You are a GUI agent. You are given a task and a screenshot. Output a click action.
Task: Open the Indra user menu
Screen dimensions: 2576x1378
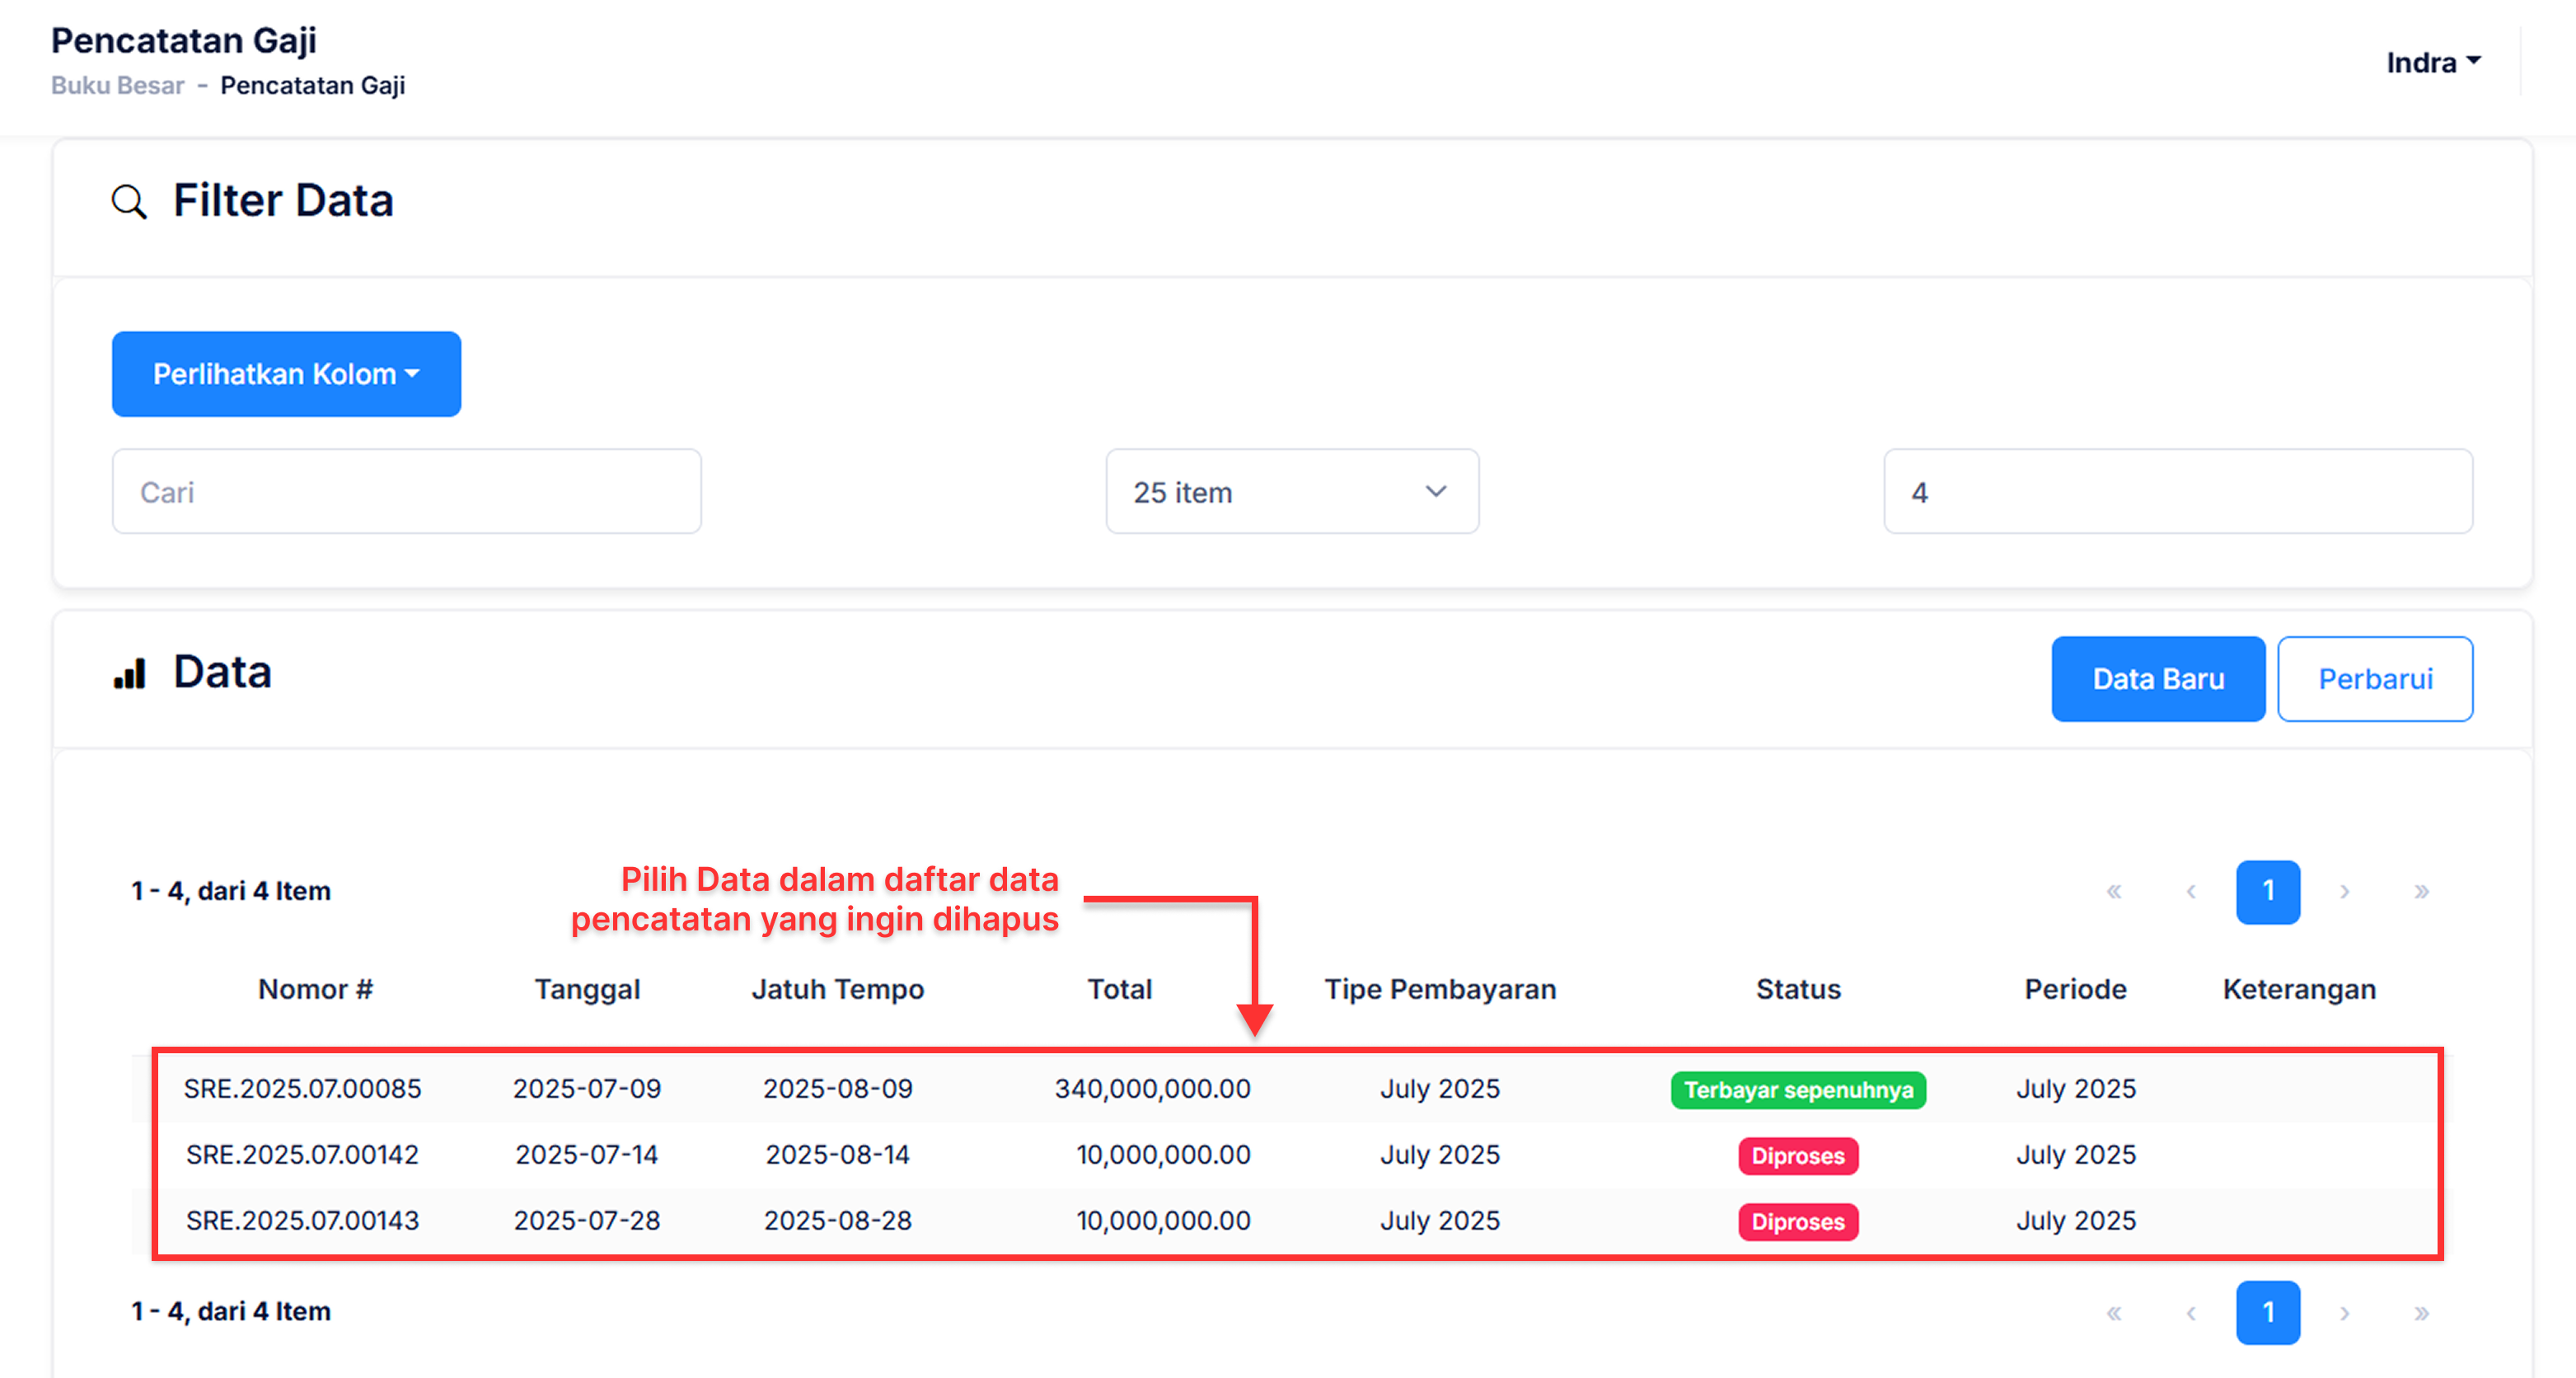point(2432,62)
